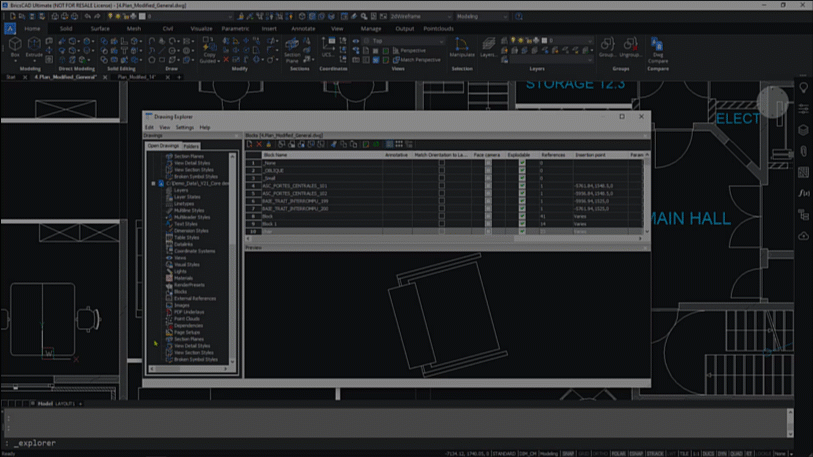Toggle ESNAP in the status bar
The width and height of the screenshot is (813, 457).
point(636,454)
